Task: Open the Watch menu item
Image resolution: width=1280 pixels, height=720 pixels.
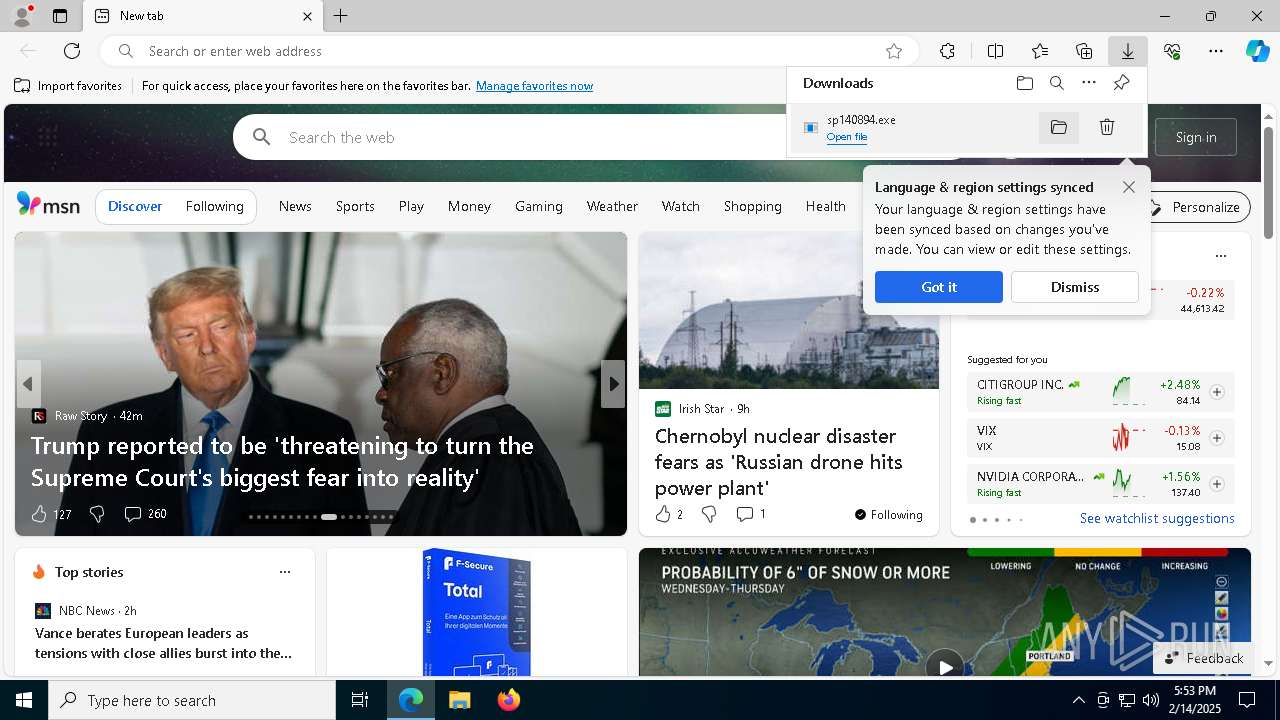Action: click(x=680, y=206)
